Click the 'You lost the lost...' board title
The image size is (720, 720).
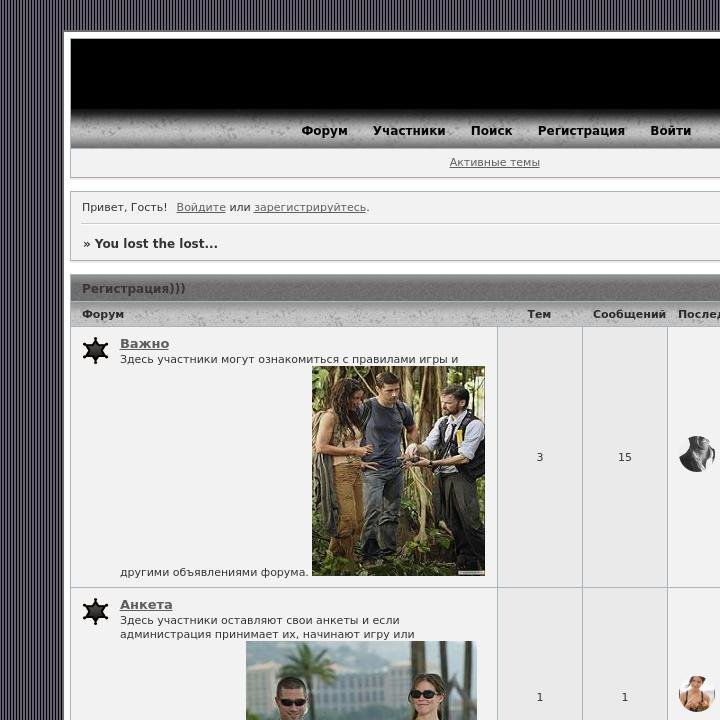point(156,243)
